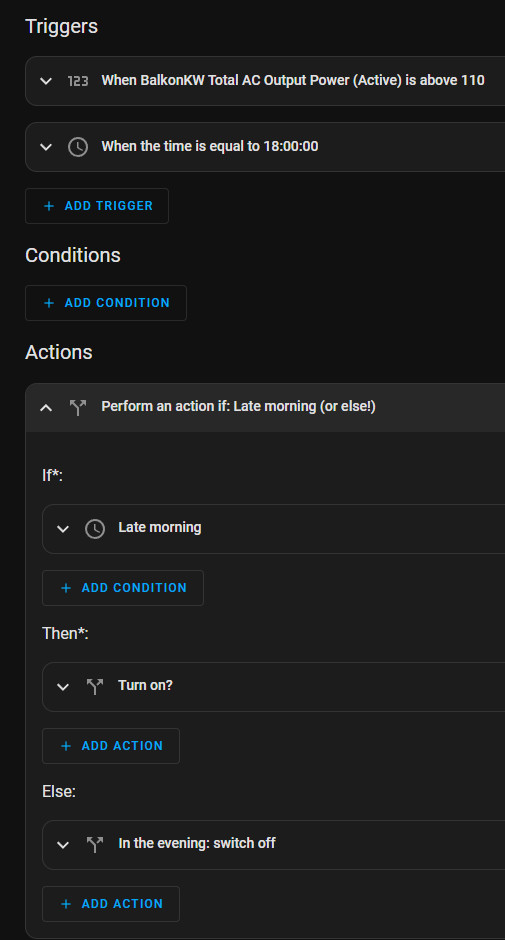Click the numeric state 123 trigger icon
The width and height of the screenshot is (505, 940).
click(x=78, y=81)
